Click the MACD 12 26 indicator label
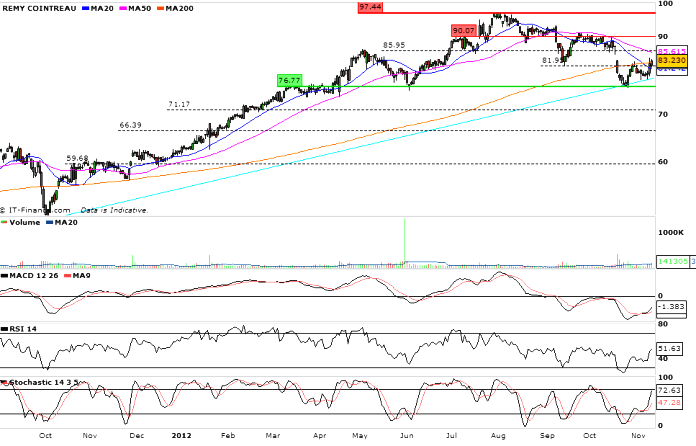This screenshot has width=696, height=446. tap(30, 276)
